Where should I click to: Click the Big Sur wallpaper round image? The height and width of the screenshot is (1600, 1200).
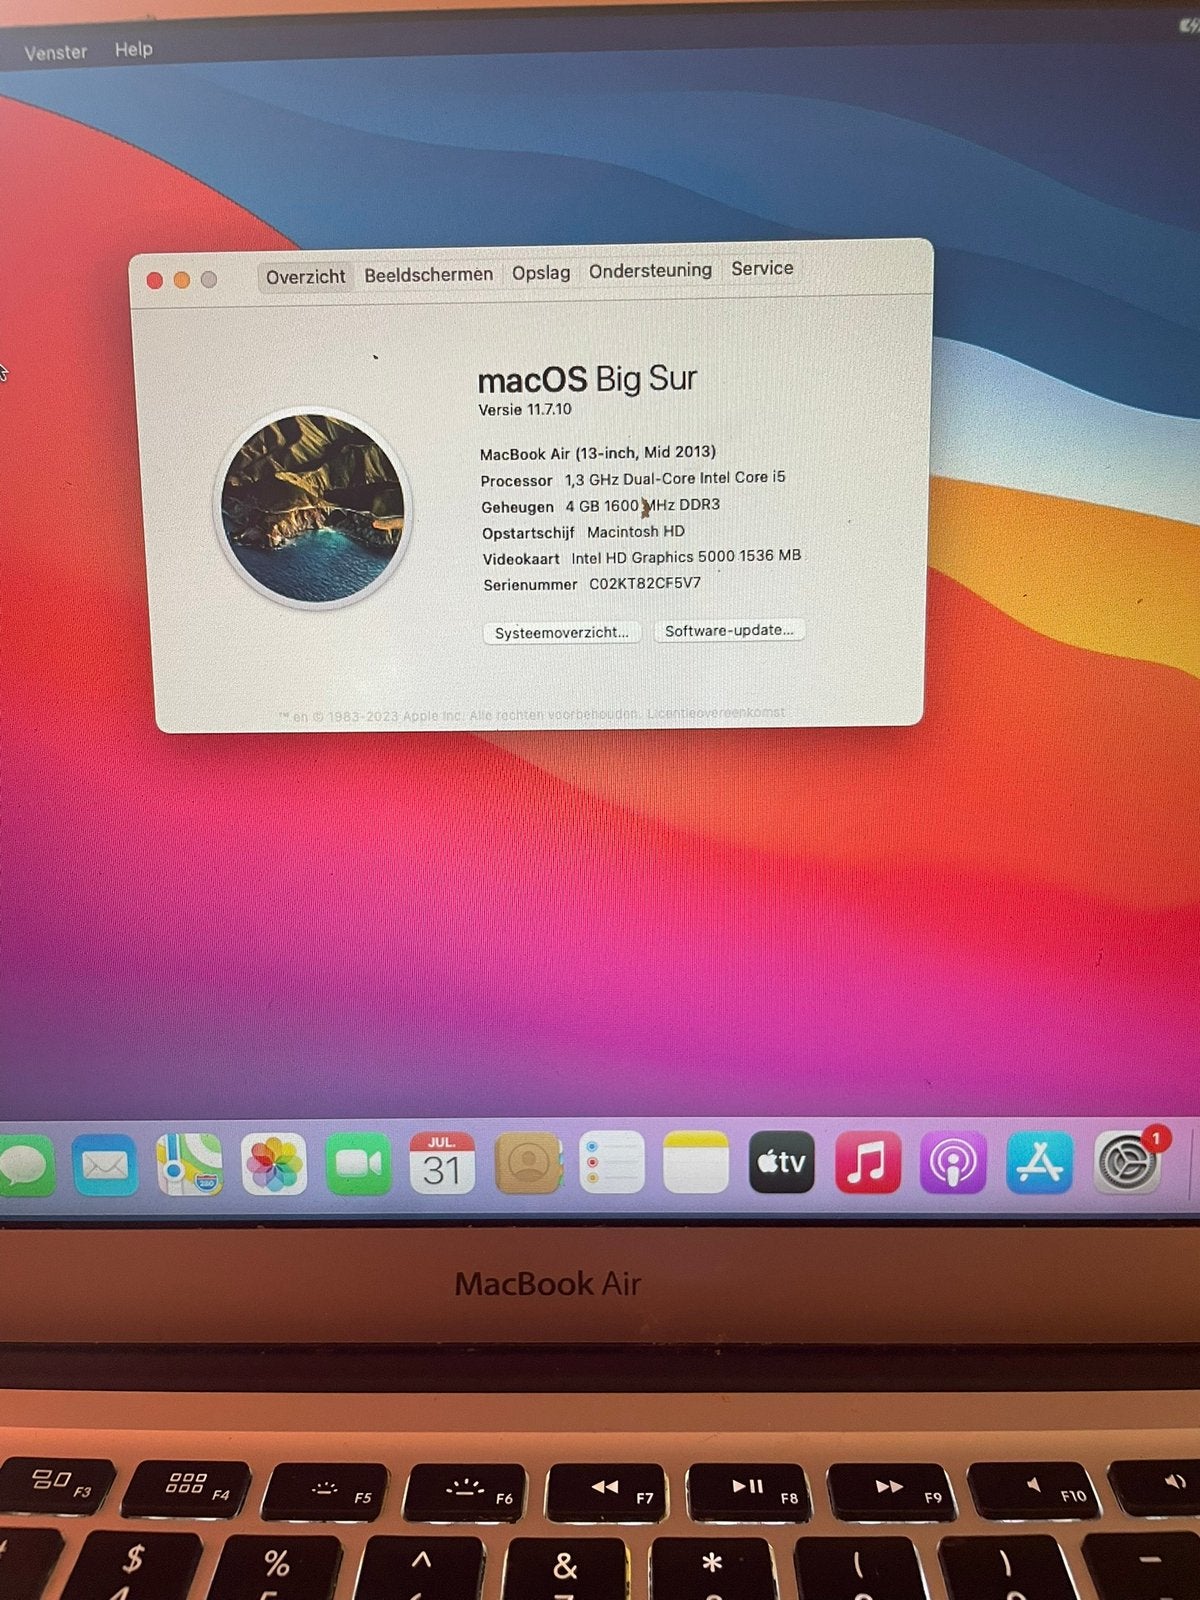click(313, 508)
